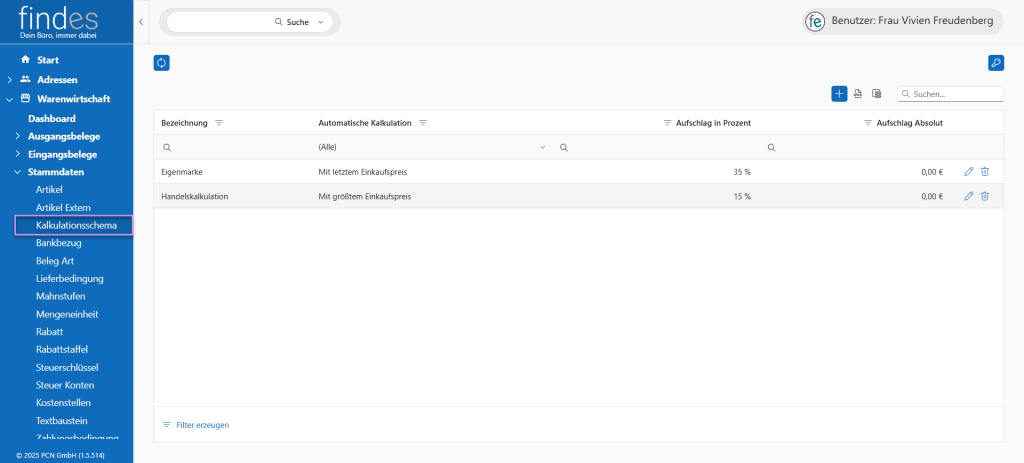Click filter icon beside Automatische Kalkulation header

coord(423,123)
